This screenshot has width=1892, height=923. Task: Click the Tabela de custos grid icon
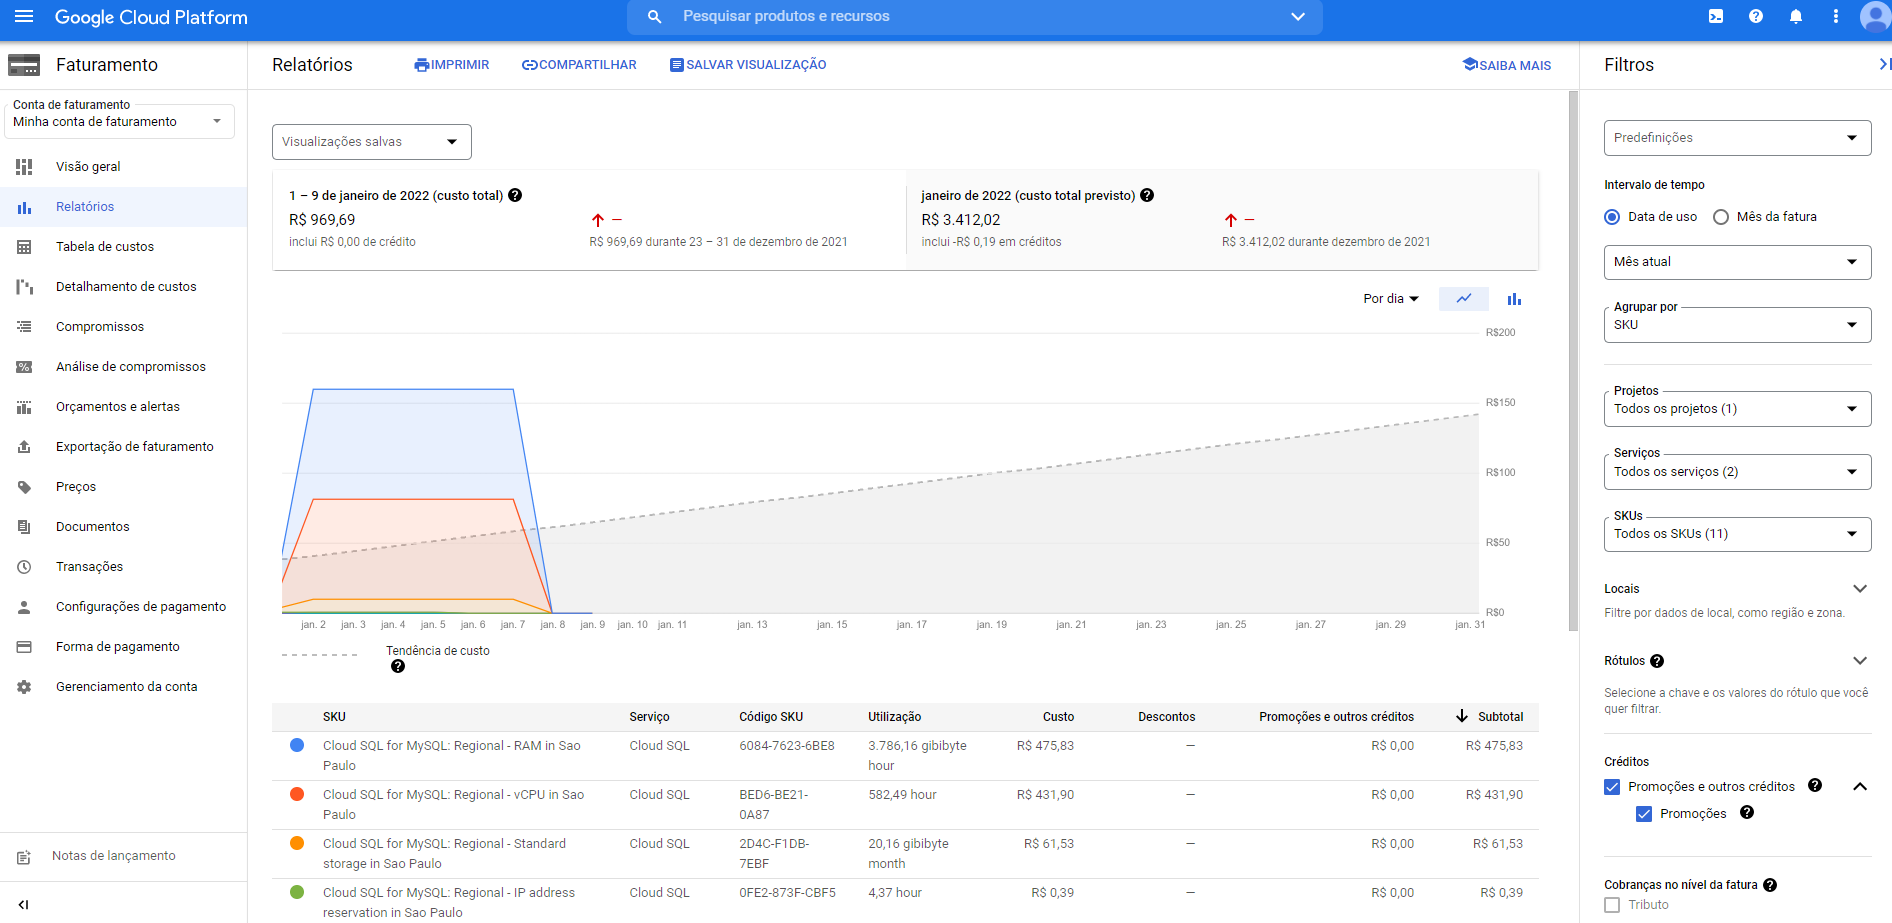point(24,247)
